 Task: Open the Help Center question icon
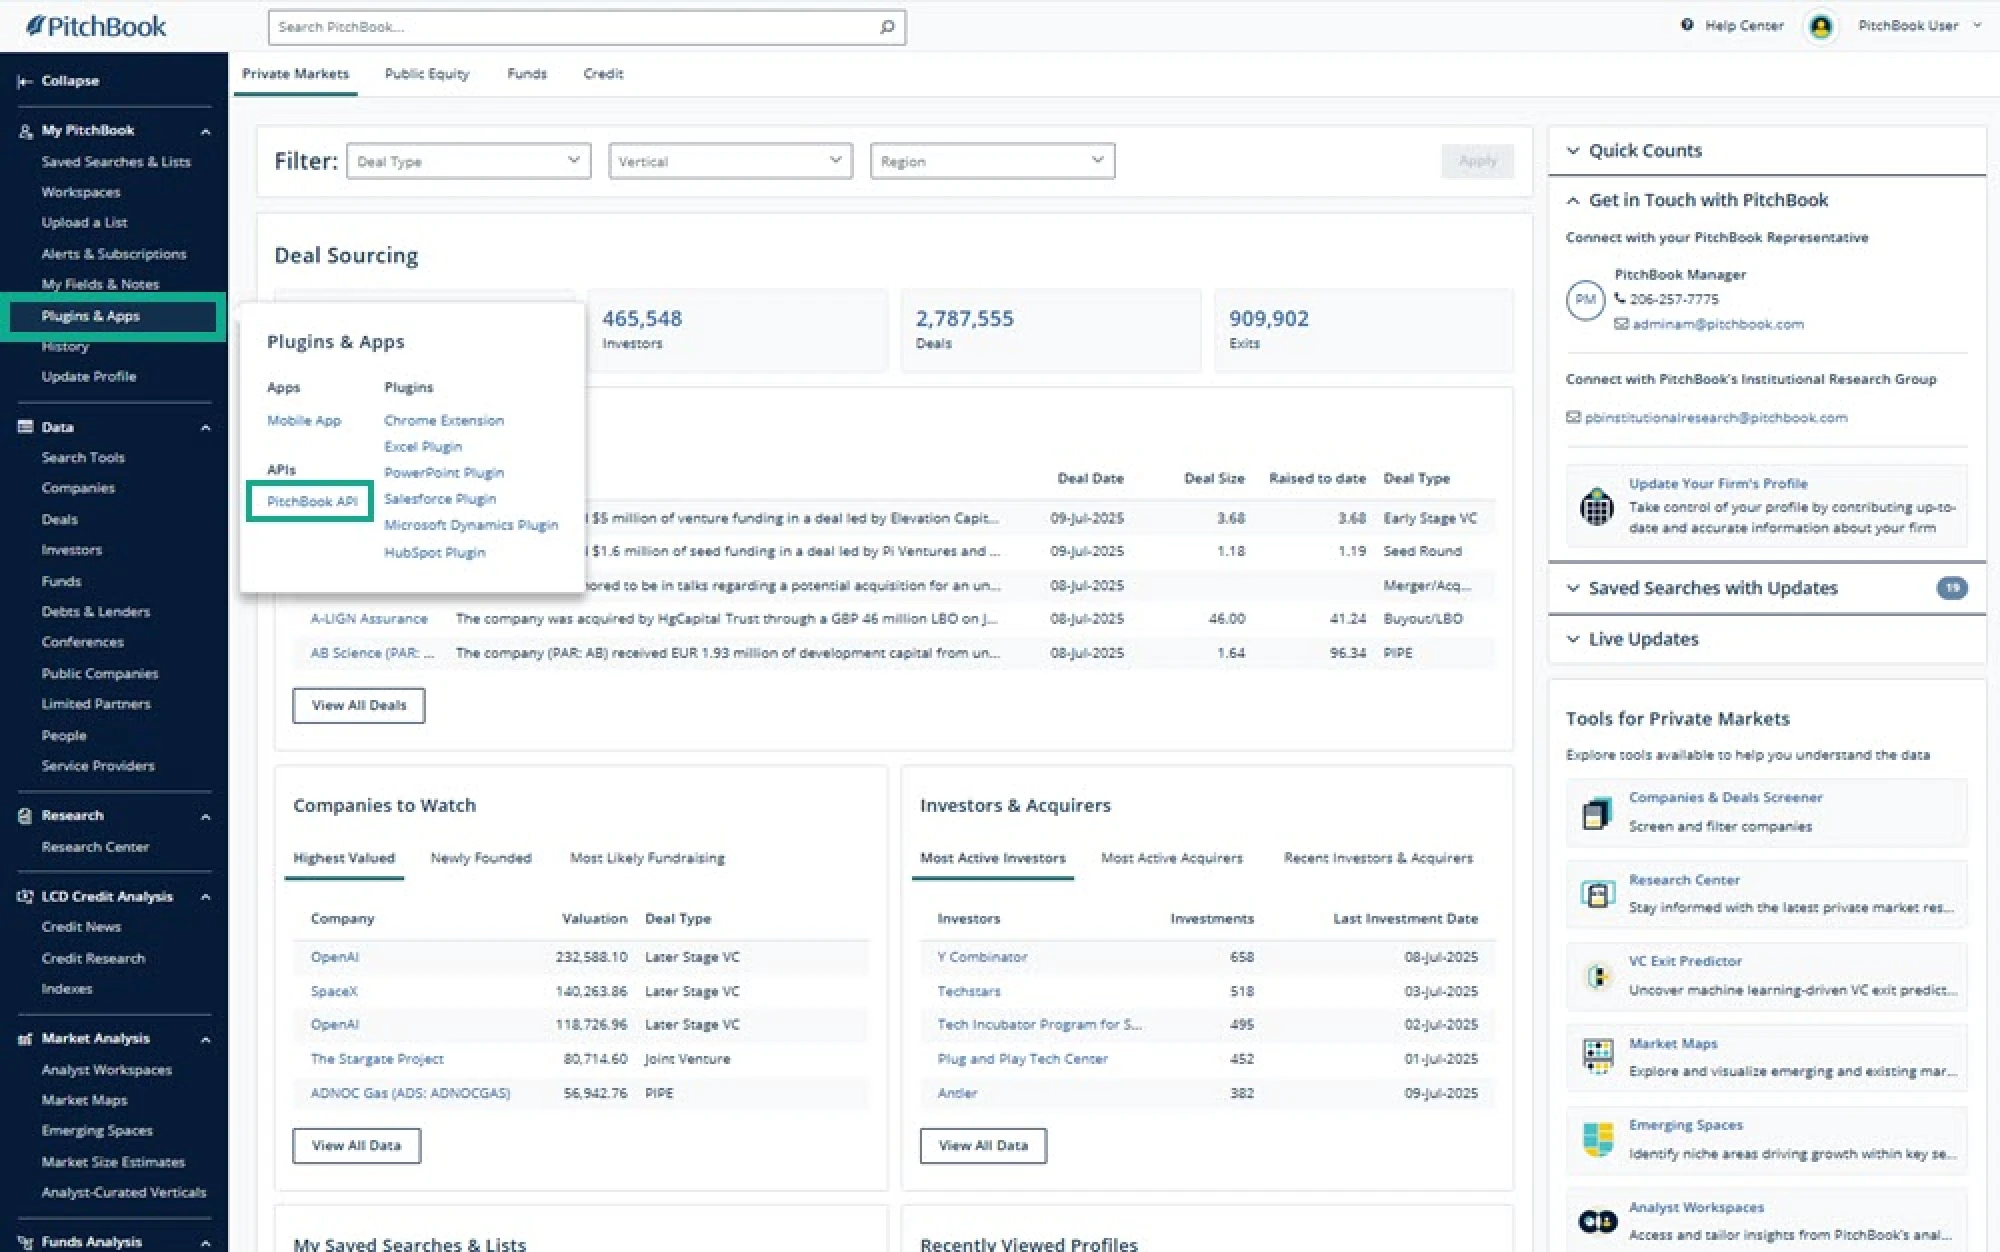pos(1687,25)
